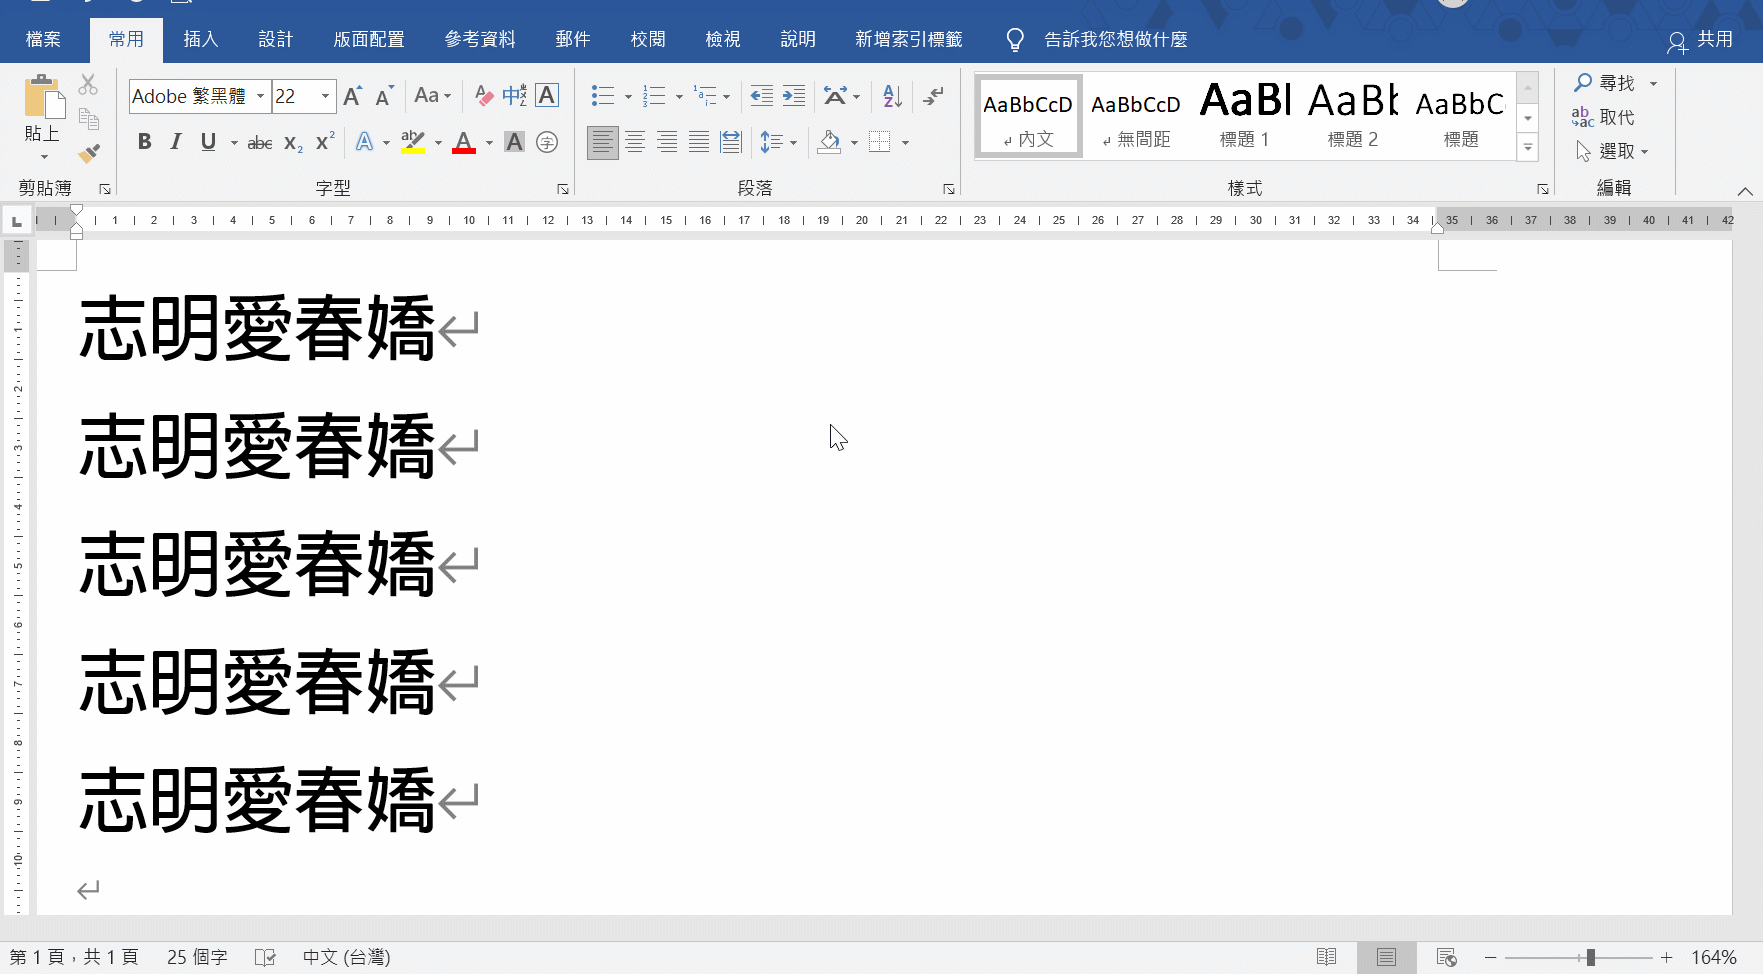
Task: Toggle bold formatting
Action: coord(144,142)
